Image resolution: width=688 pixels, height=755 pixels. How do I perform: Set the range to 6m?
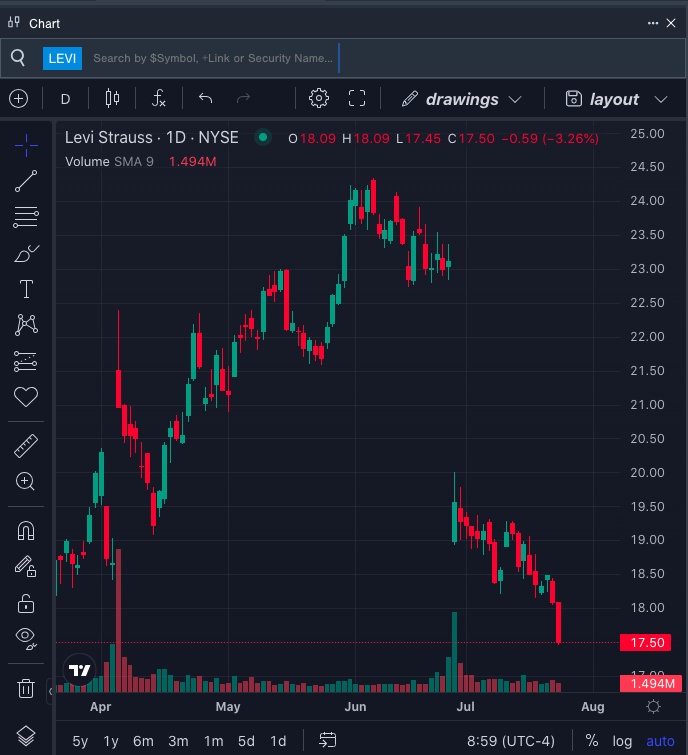(143, 741)
